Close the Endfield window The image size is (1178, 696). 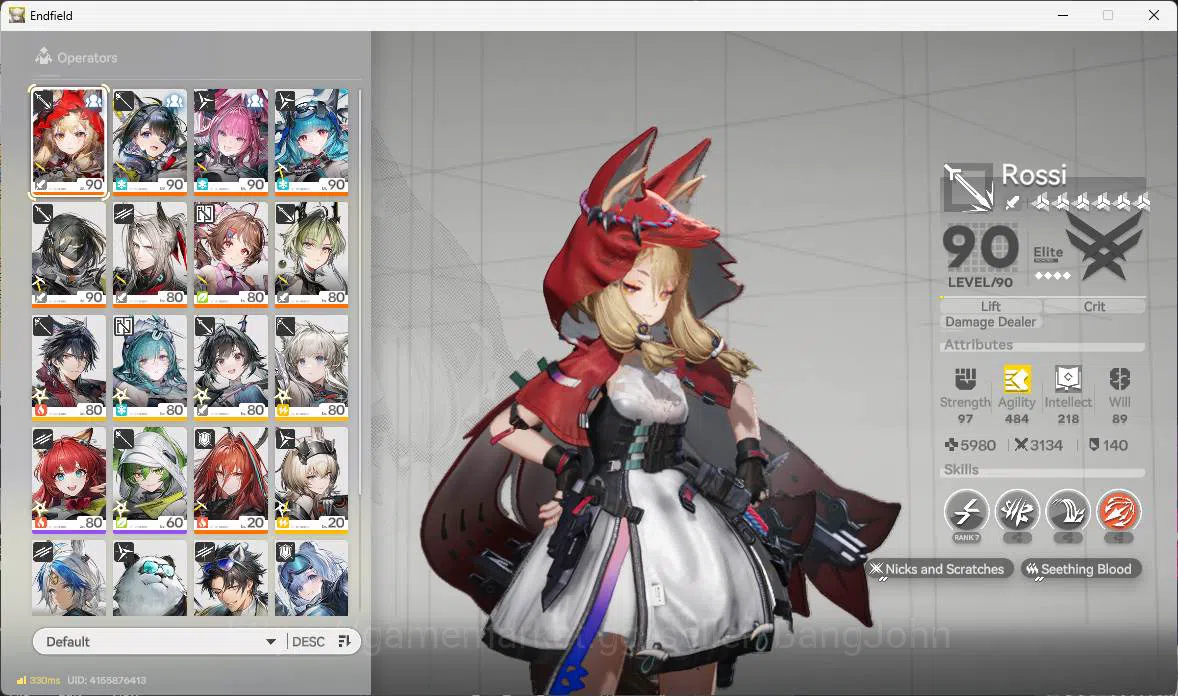tap(1154, 15)
